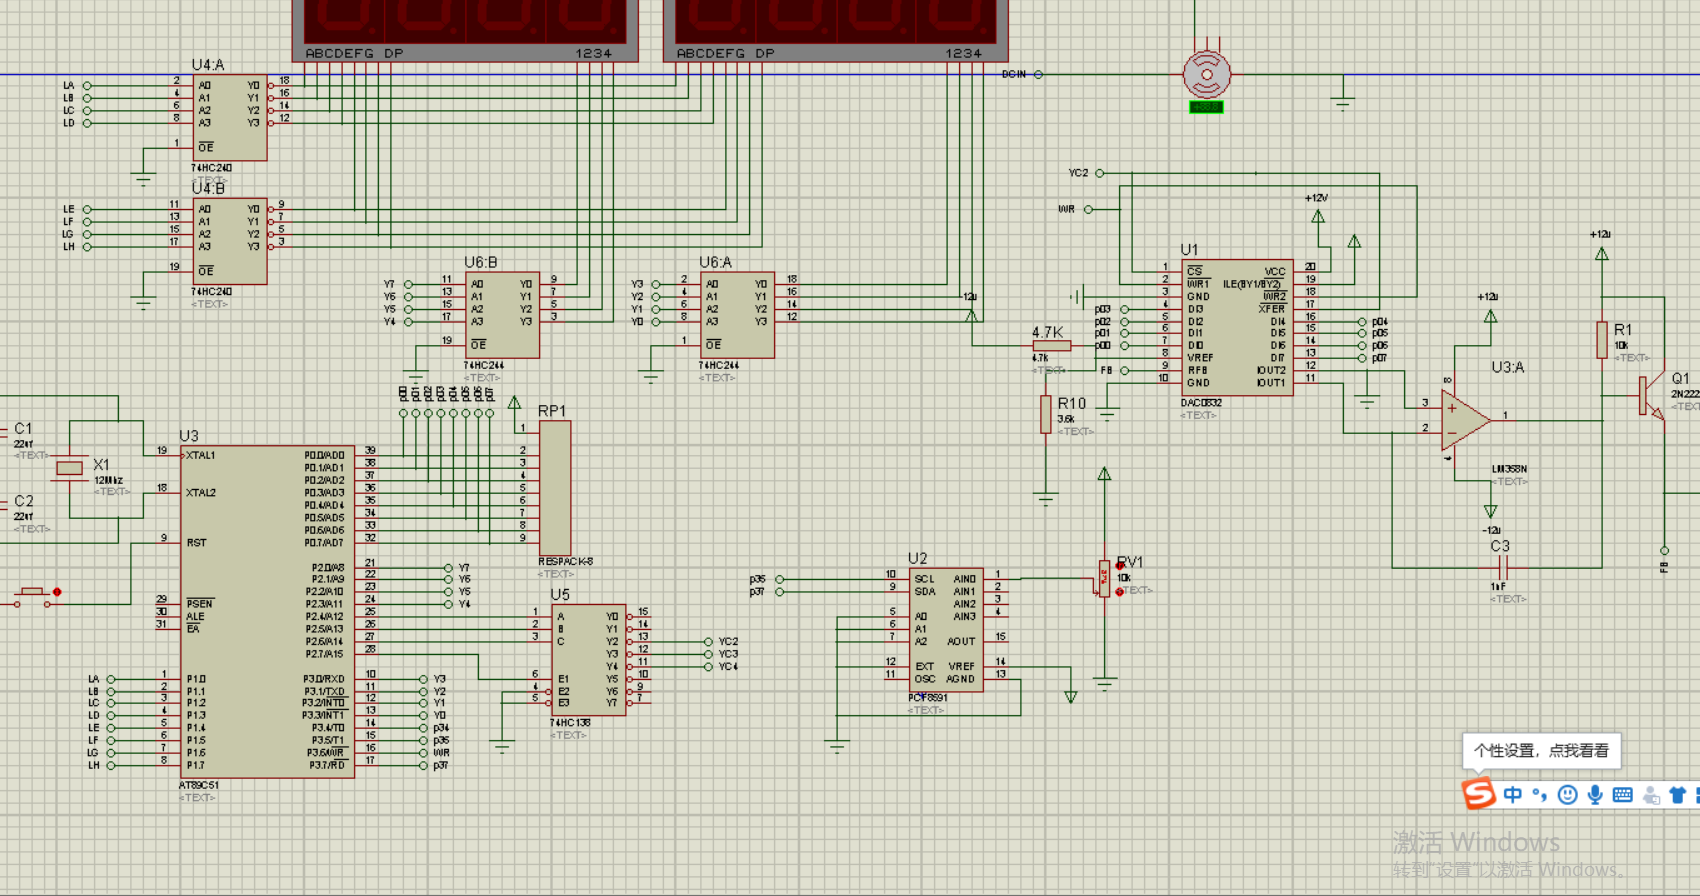
Task: Switch Chinese/English mode with 中 icon
Action: click(1513, 795)
